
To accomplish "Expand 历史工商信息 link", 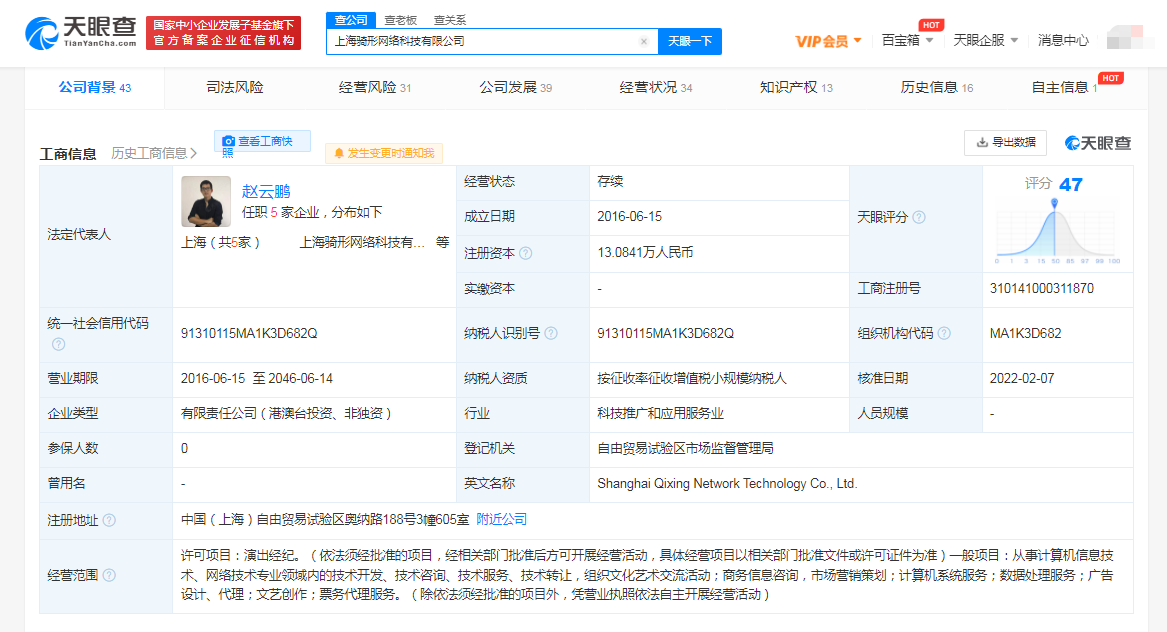I will coord(154,153).
